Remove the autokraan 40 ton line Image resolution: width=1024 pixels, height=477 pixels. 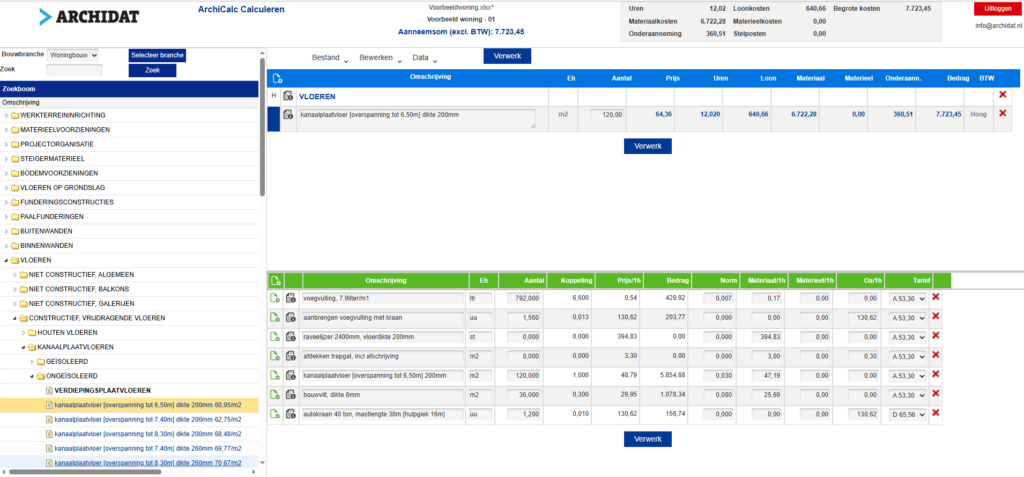pyautogui.click(x=935, y=413)
